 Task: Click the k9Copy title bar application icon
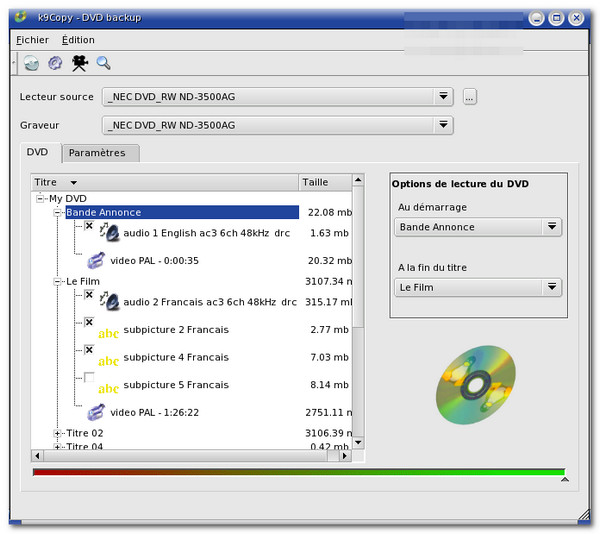[x=20, y=17]
